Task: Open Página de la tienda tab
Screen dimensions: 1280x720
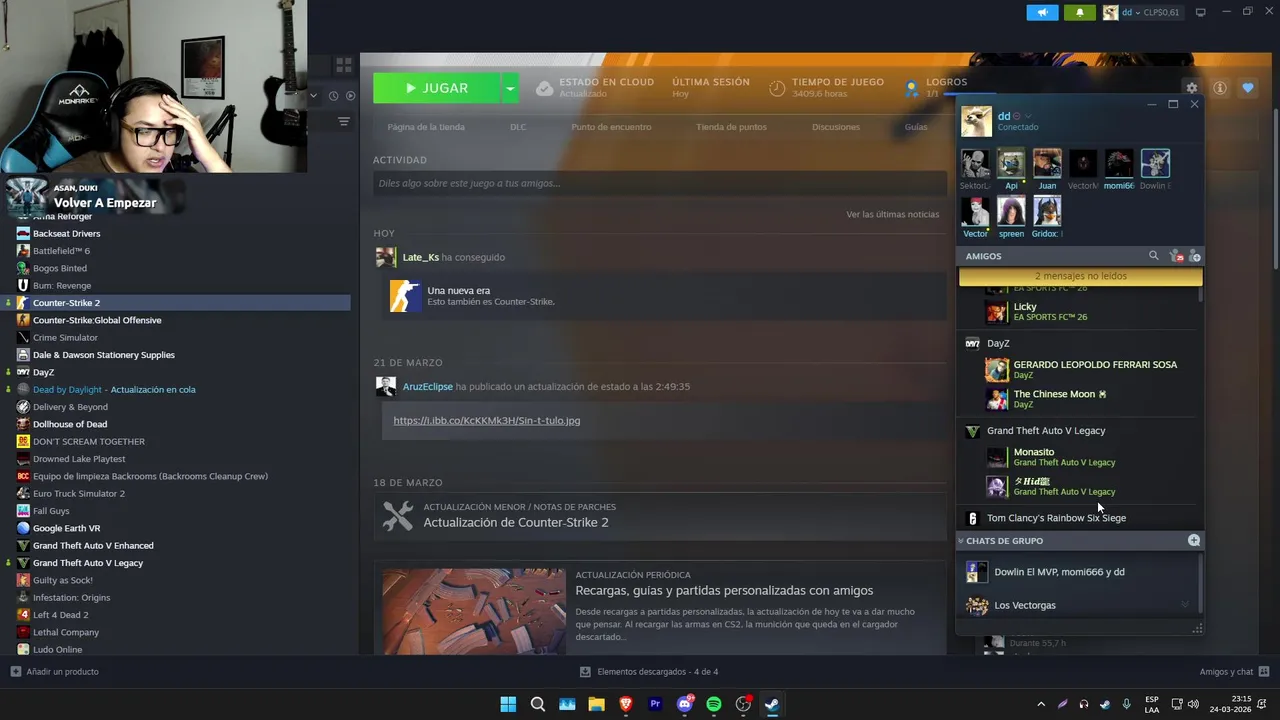Action: 426,127
